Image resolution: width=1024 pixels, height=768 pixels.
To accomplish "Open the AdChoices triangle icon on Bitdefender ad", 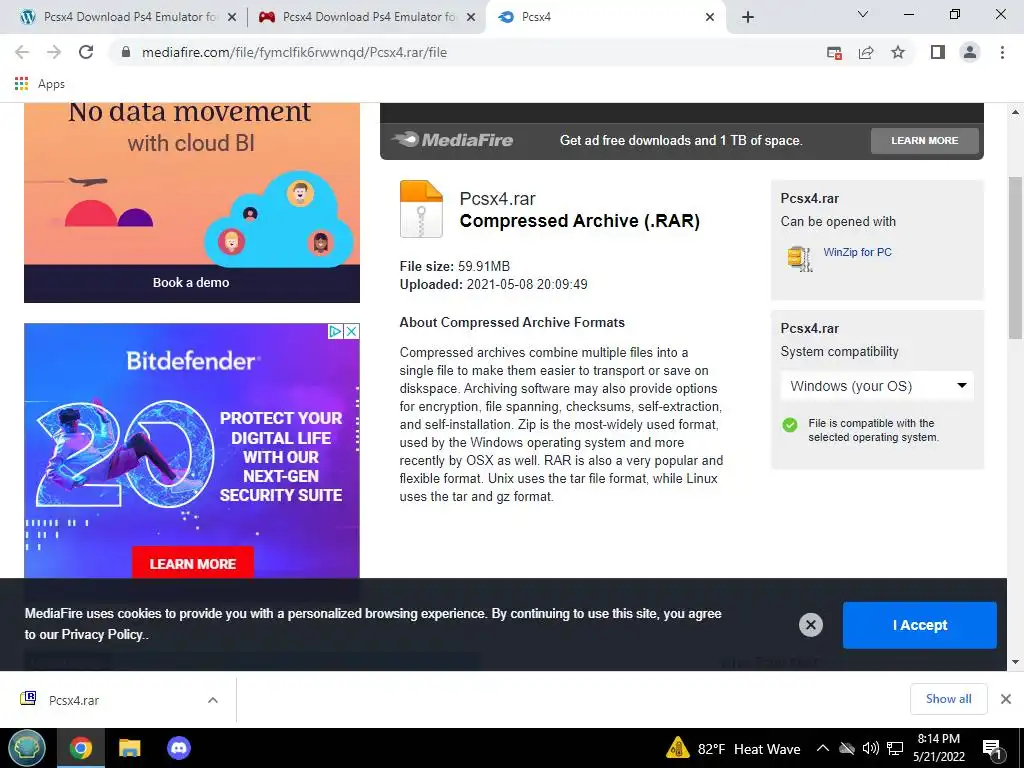I will tap(335, 331).
